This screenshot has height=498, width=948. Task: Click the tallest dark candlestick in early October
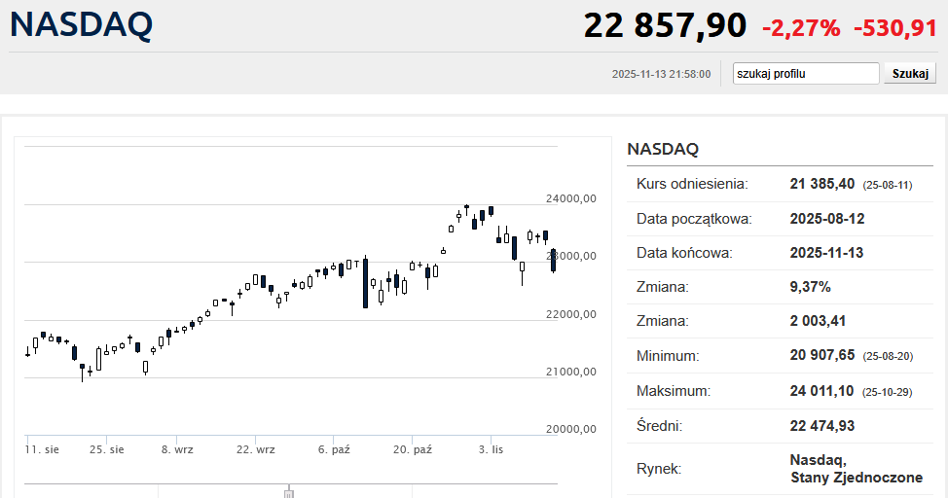click(366, 282)
